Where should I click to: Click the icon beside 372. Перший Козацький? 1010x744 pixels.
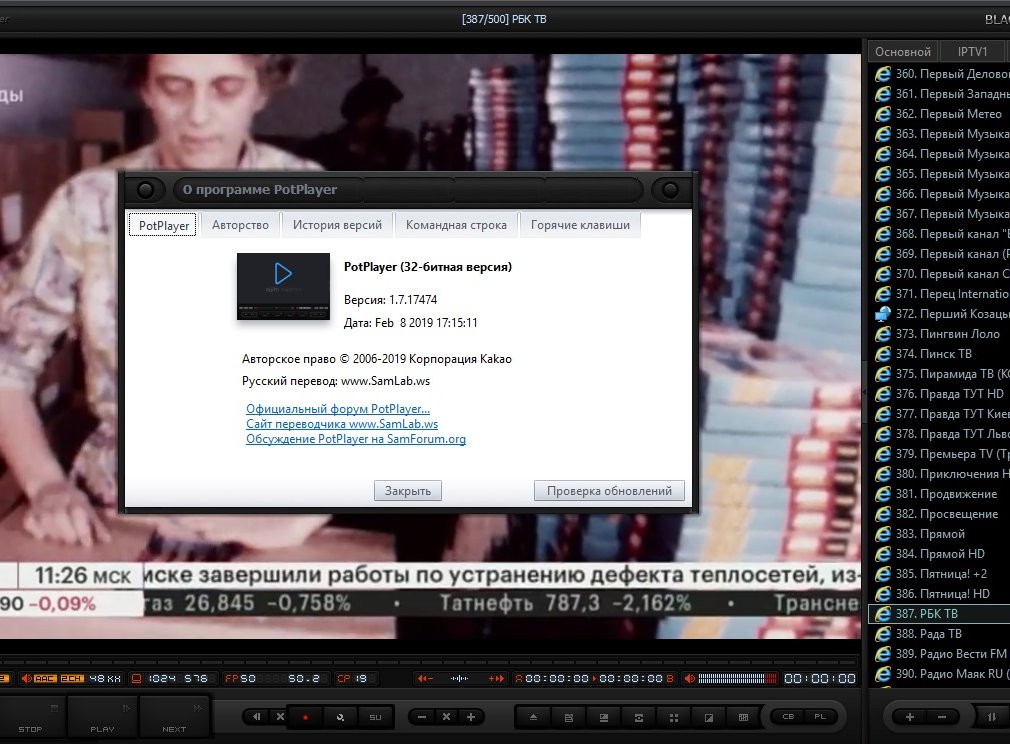(882, 314)
